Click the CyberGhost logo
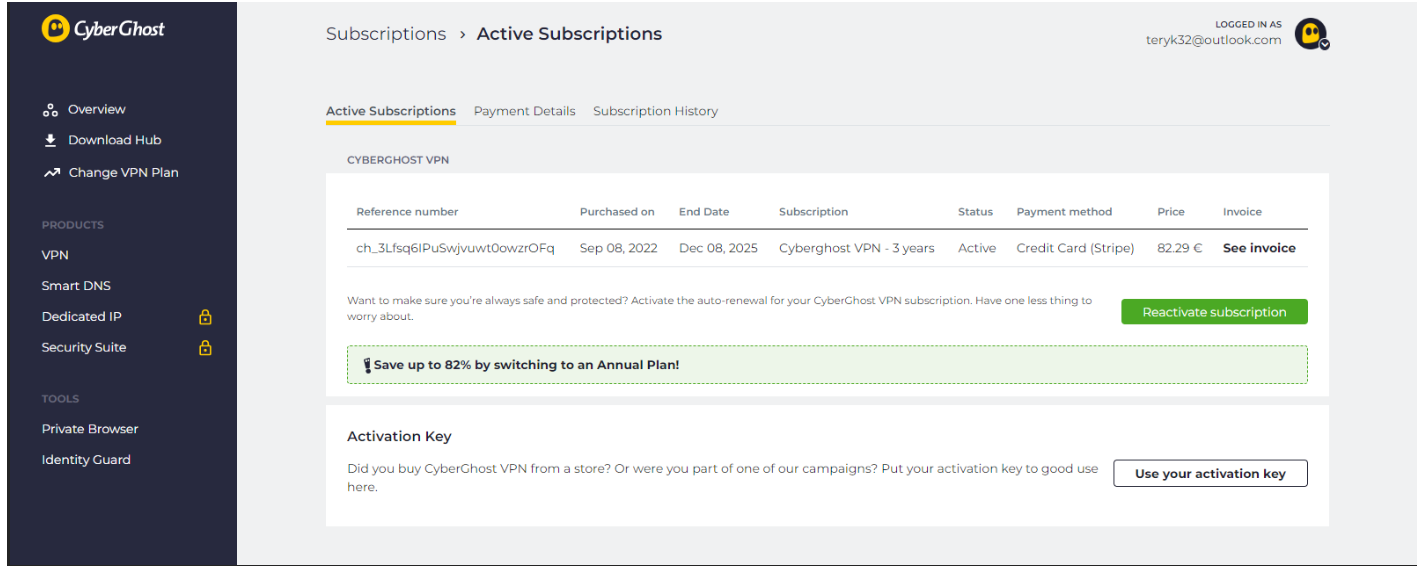This screenshot has width=1424, height=571. (x=103, y=29)
